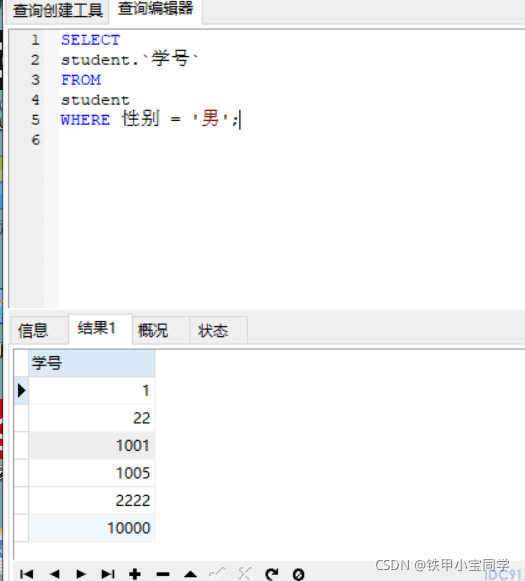Select the 查询编辑器 tab
This screenshot has width=525, height=581.
click(x=155, y=9)
